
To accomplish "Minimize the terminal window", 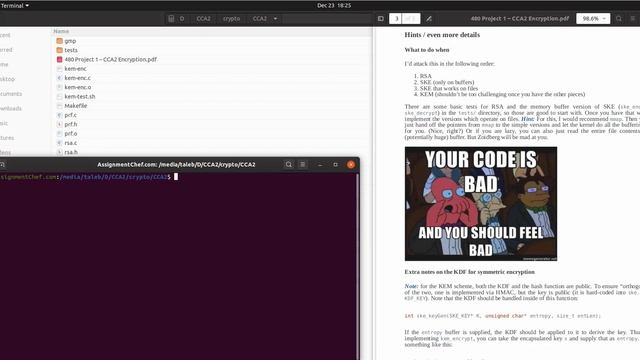I will click(320, 164).
